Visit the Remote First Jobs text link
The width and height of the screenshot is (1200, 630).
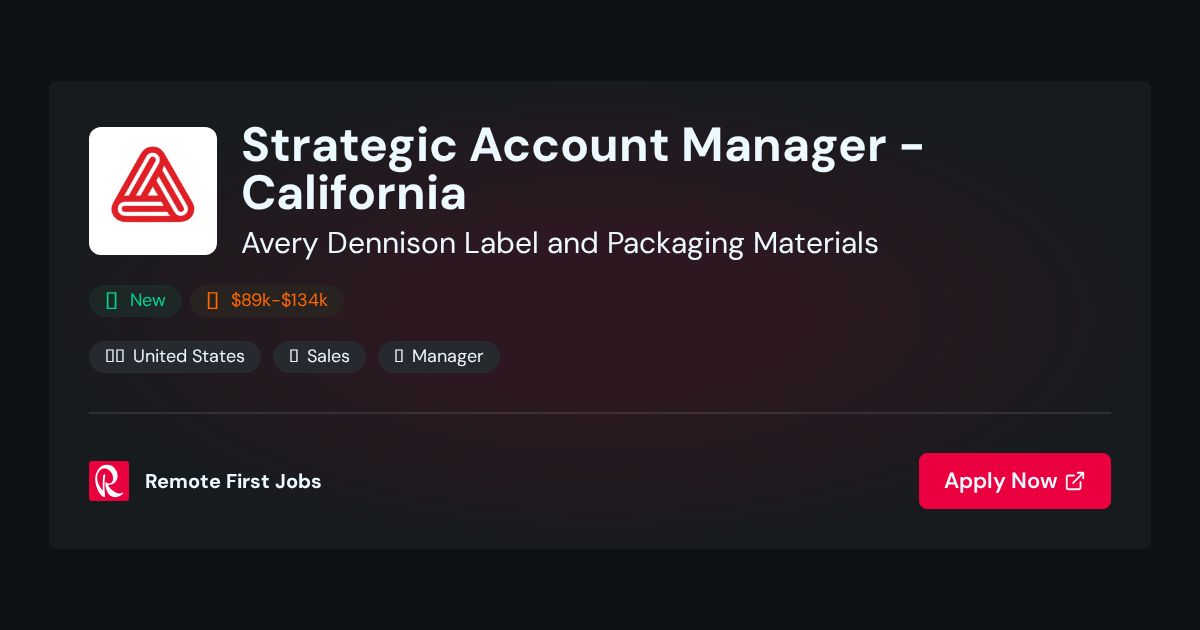233,481
